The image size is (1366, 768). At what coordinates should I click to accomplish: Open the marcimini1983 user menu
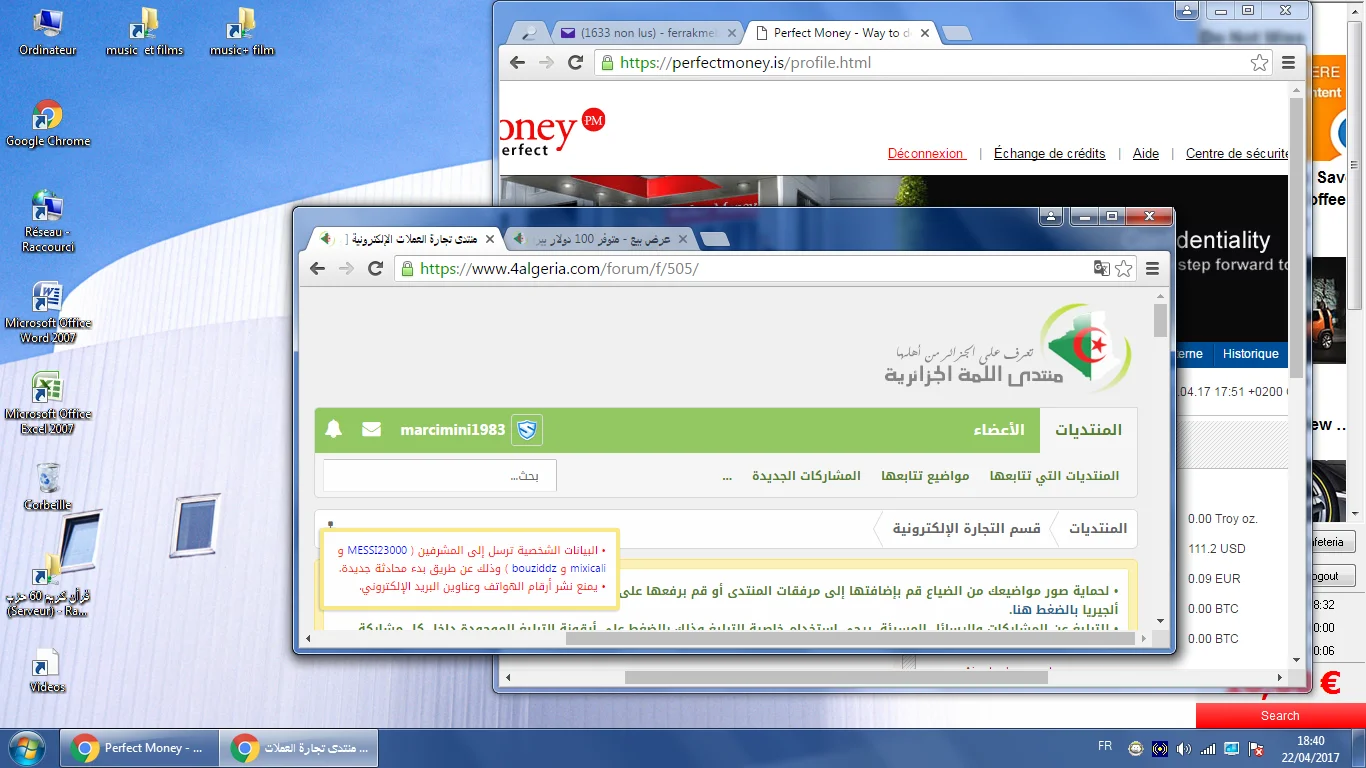[452, 430]
